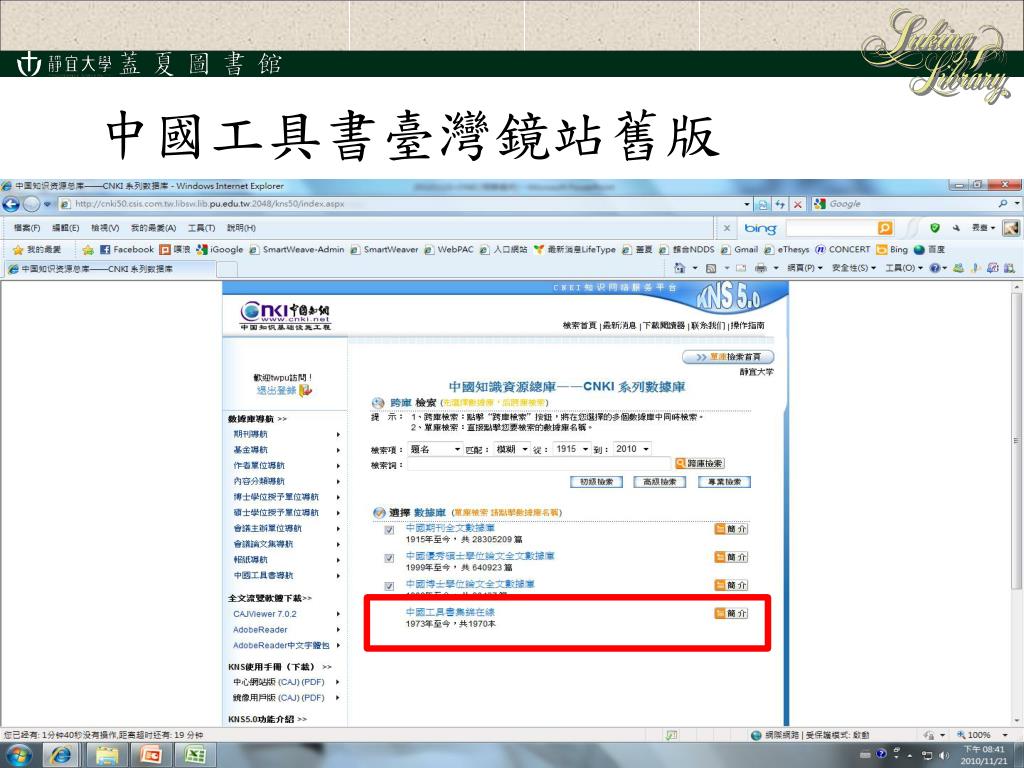The image size is (1024, 768).
Task: Expand the 作者單位導航 sidebar arrow
Action: pyautogui.click(x=338, y=466)
